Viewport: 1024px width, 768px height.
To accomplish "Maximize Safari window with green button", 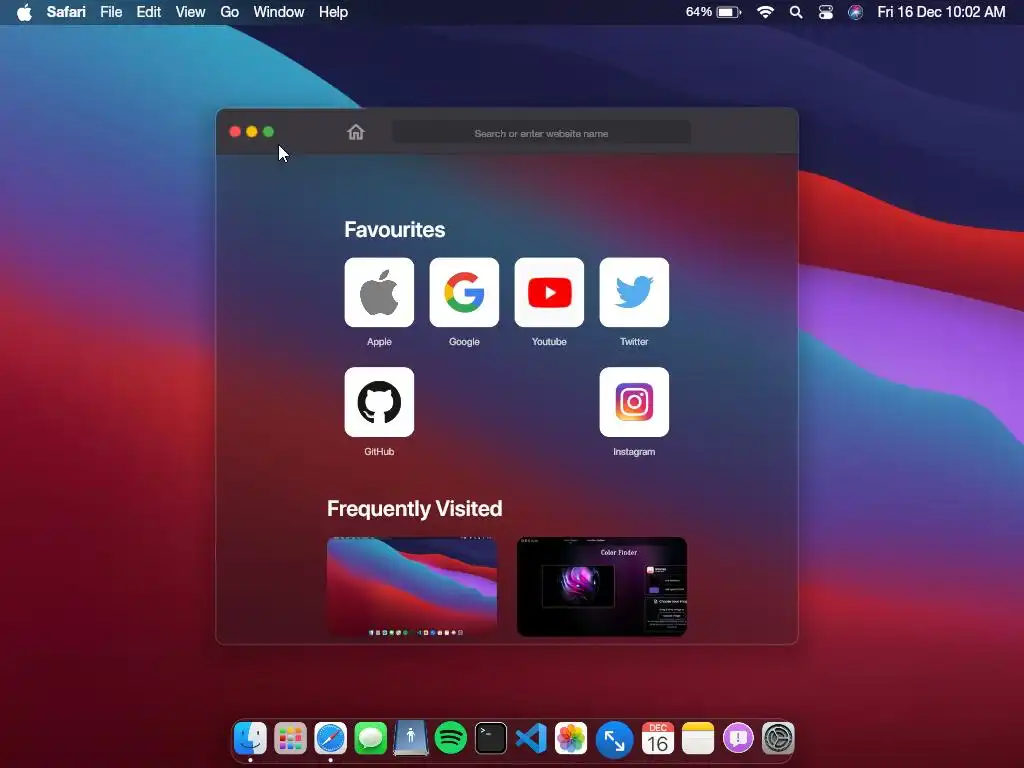I will (268, 132).
